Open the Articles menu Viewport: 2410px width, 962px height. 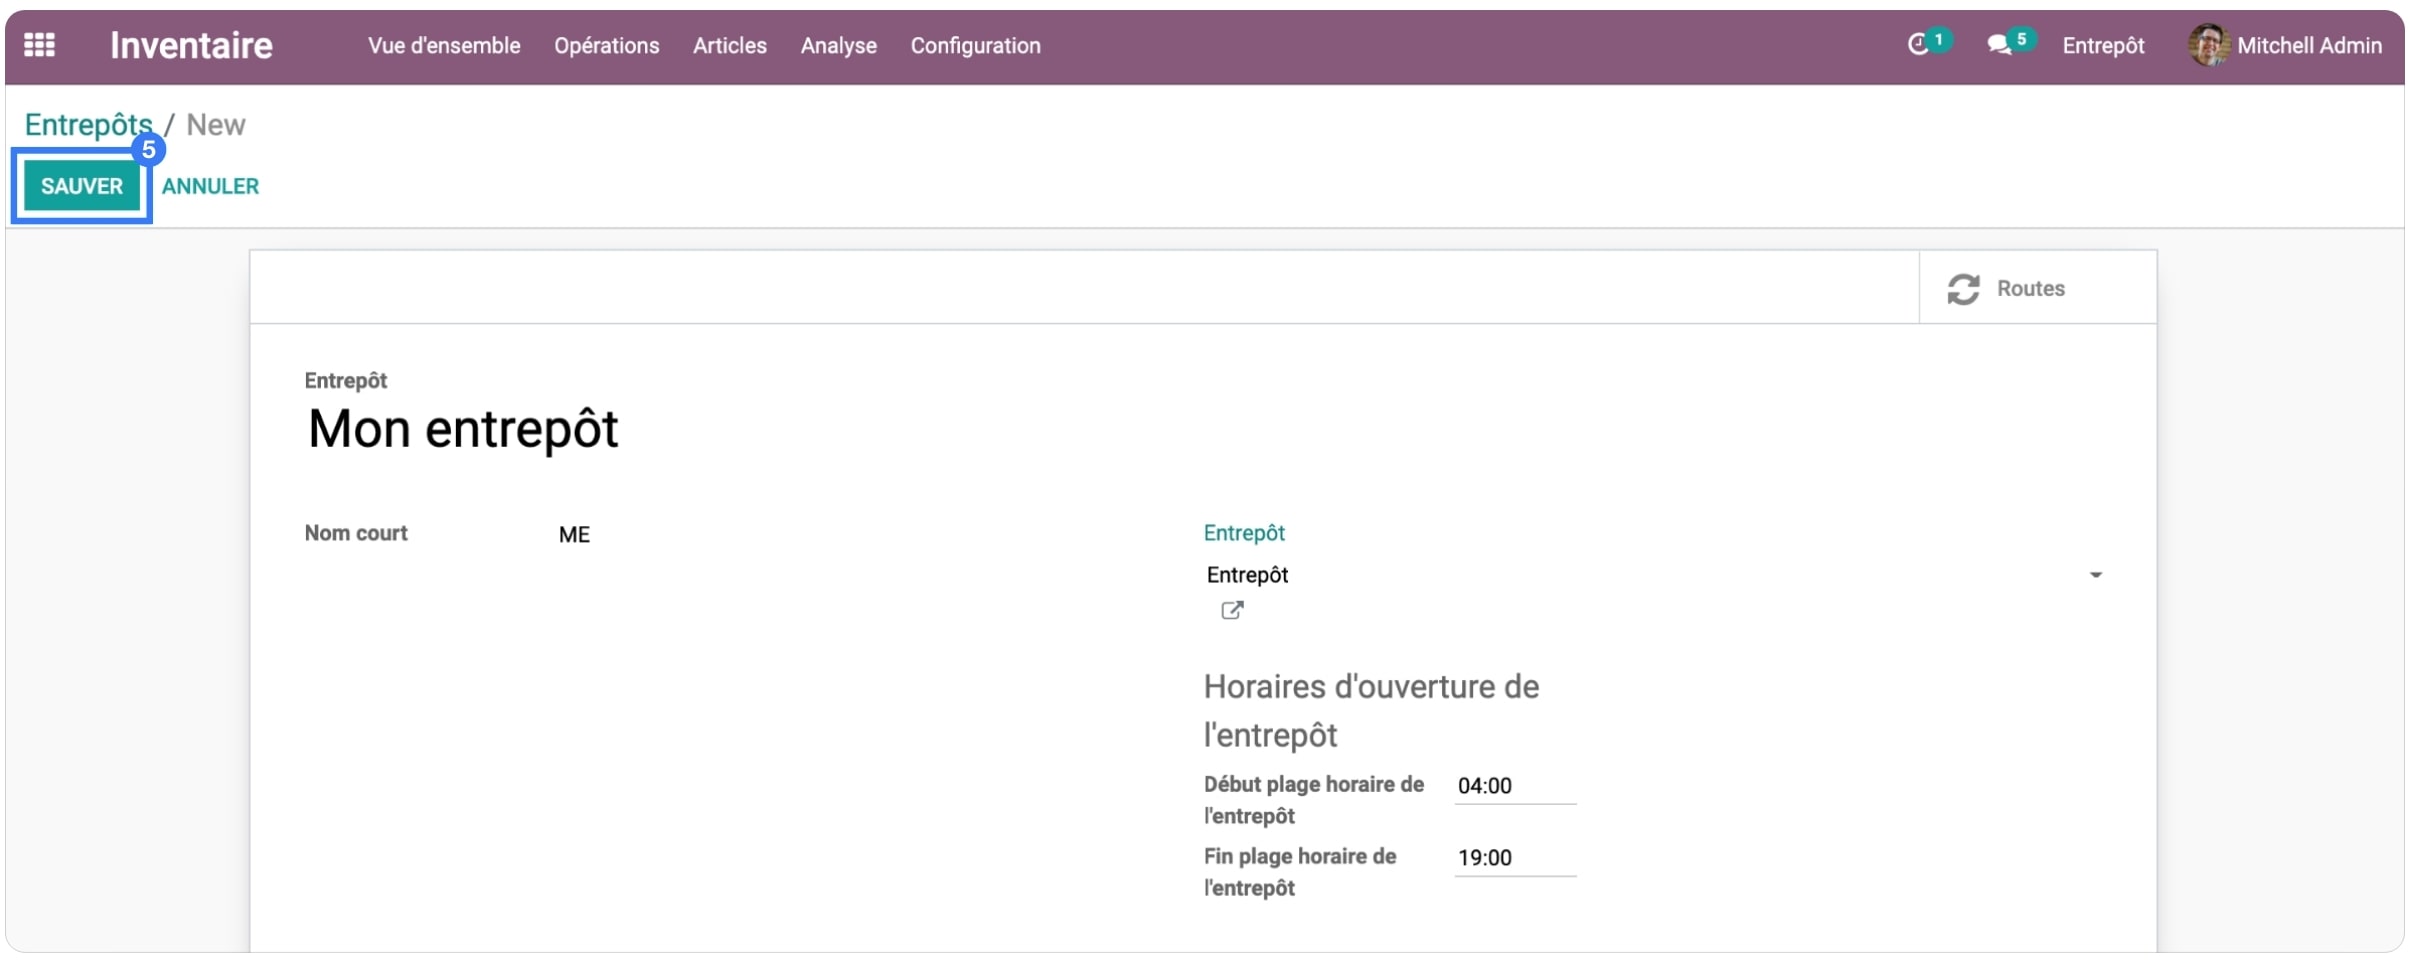(x=730, y=45)
